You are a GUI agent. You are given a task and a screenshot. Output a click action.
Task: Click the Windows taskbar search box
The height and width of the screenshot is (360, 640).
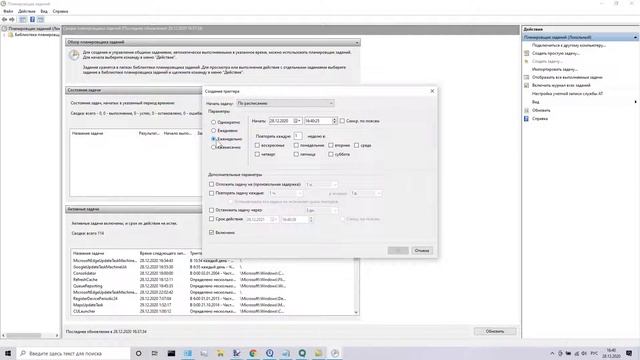tap(73, 353)
